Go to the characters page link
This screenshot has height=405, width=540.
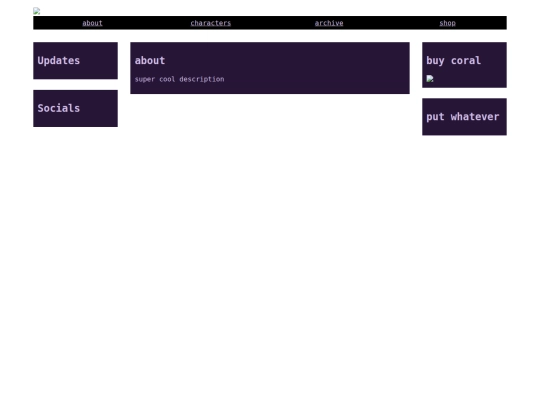(211, 23)
